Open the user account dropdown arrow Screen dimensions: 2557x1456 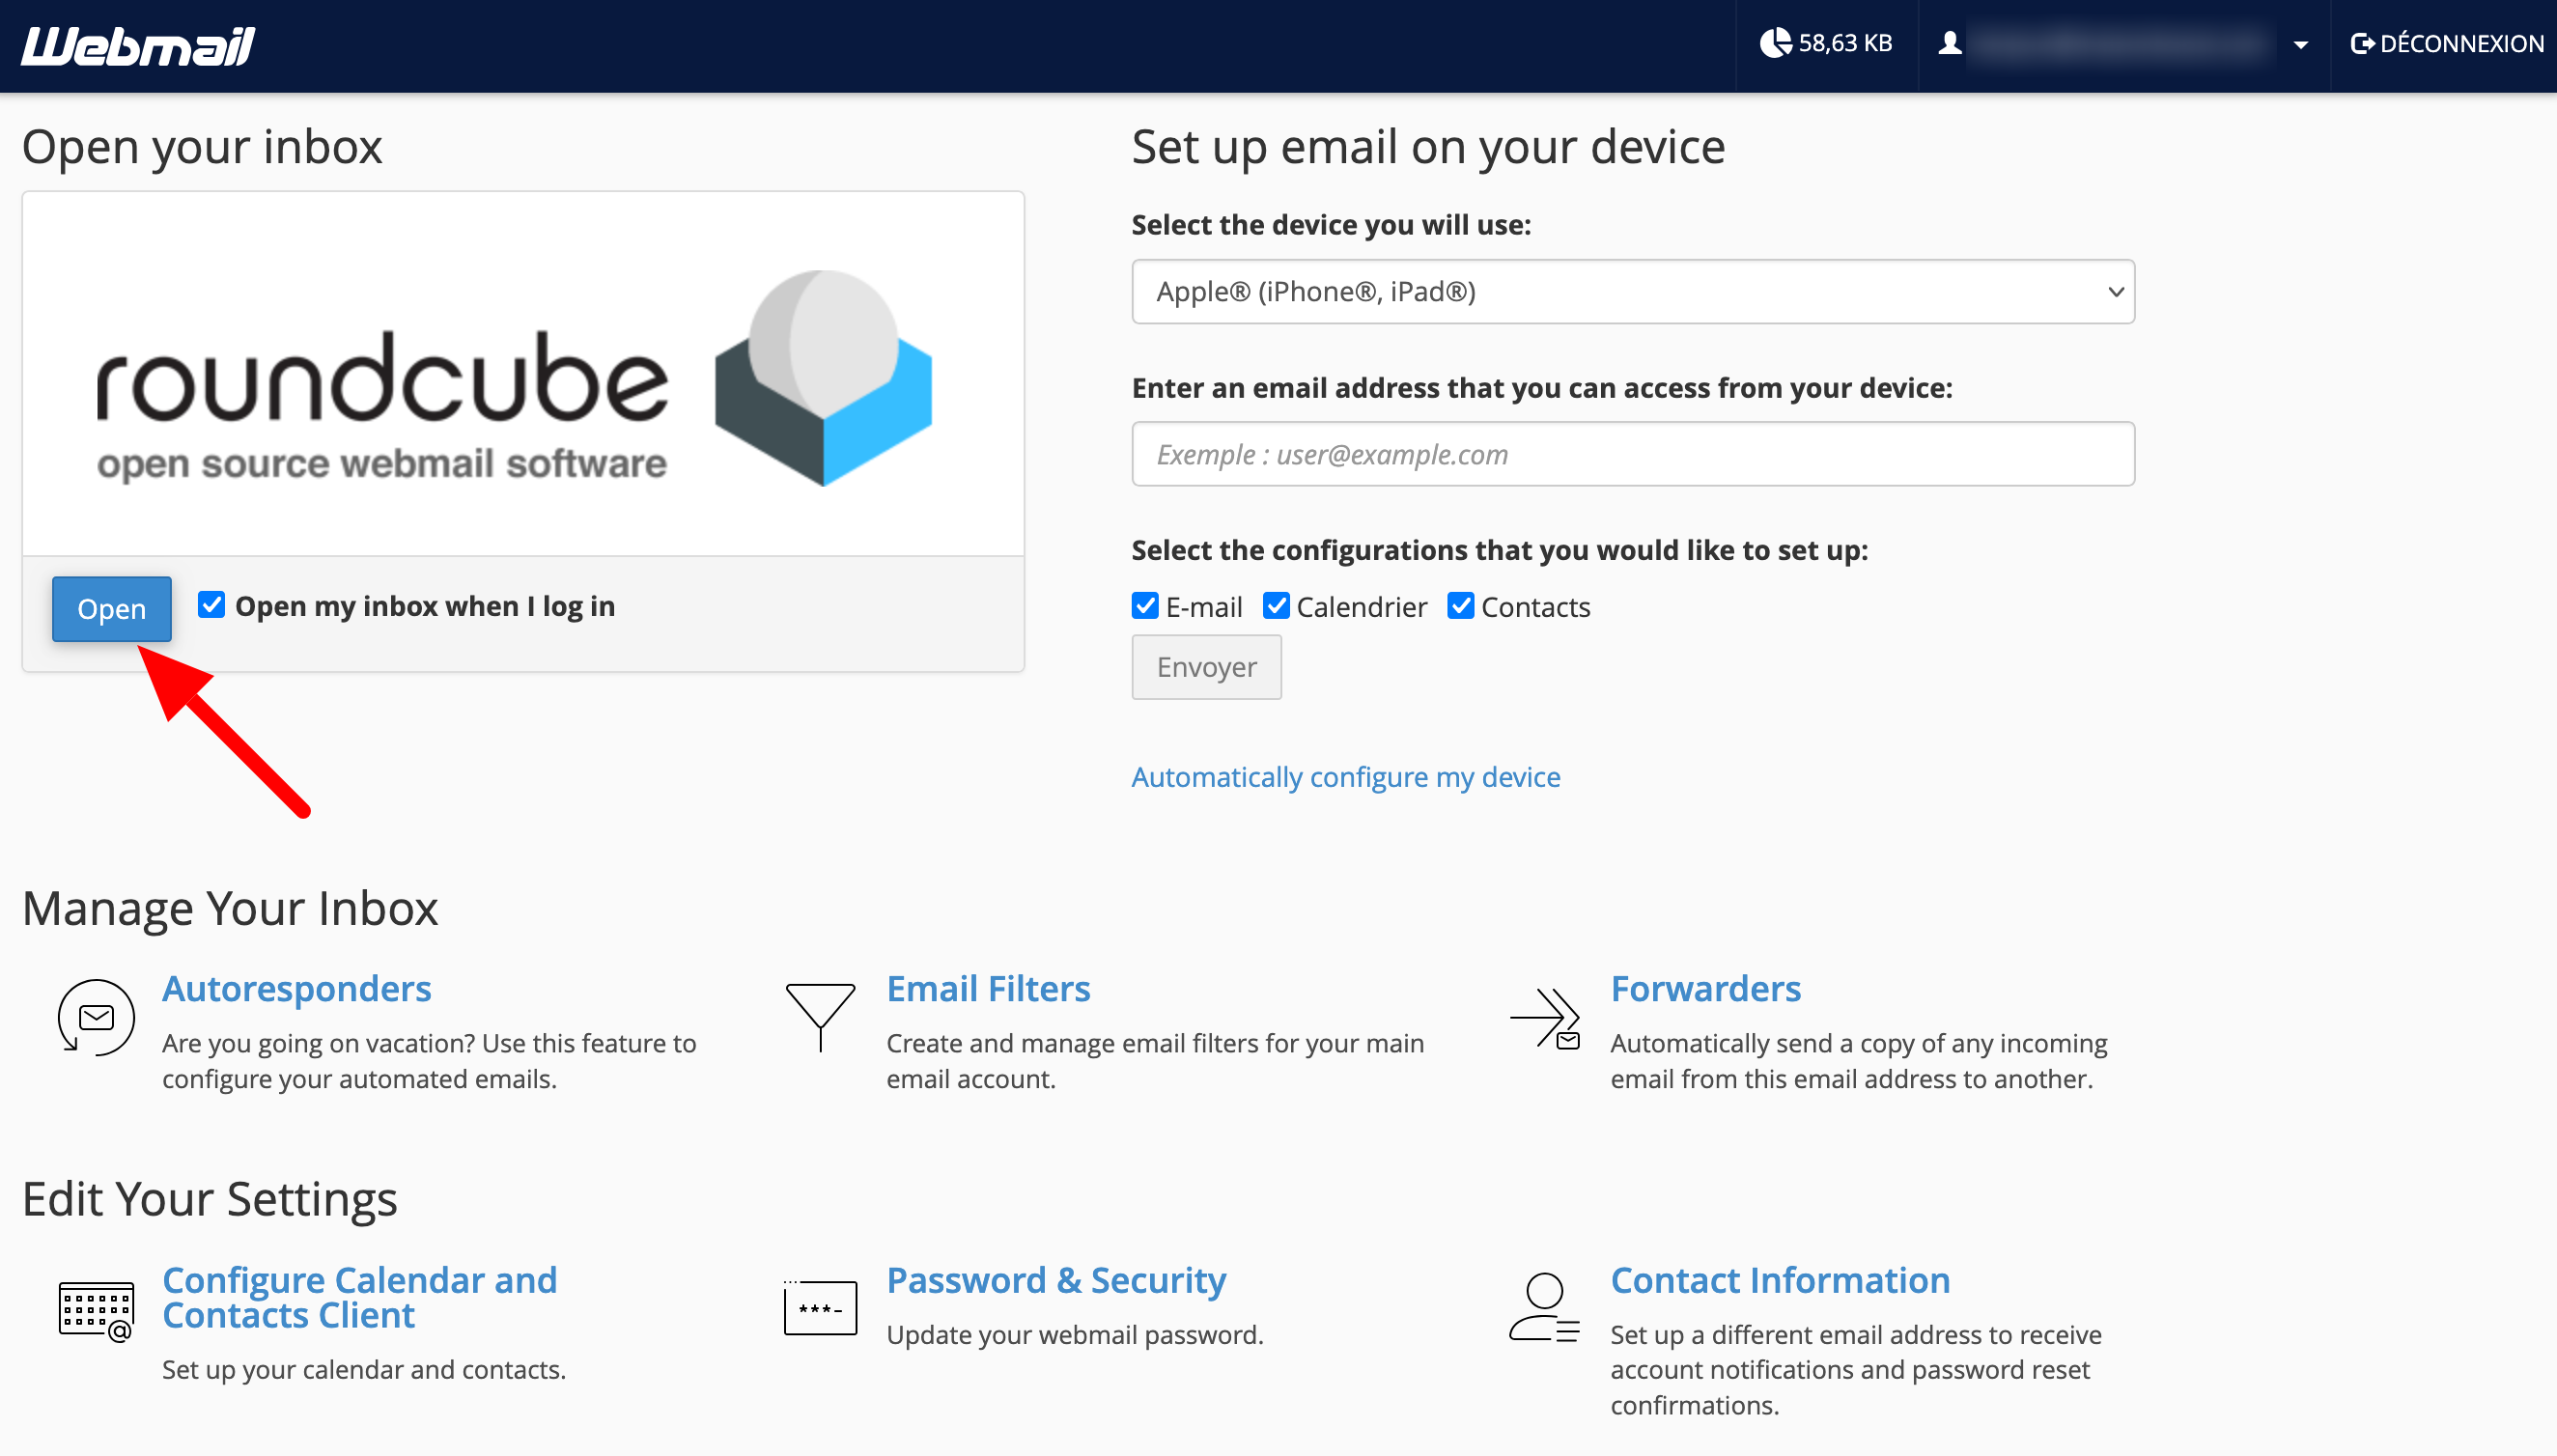pyautogui.click(x=2300, y=45)
